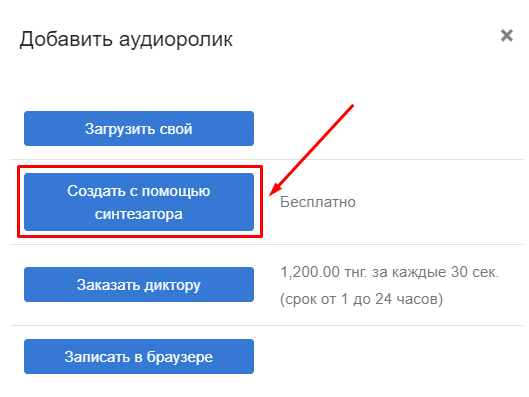Click the word Добавить in the heading
Image resolution: width=529 pixels, height=397 pixels.
pos(66,39)
